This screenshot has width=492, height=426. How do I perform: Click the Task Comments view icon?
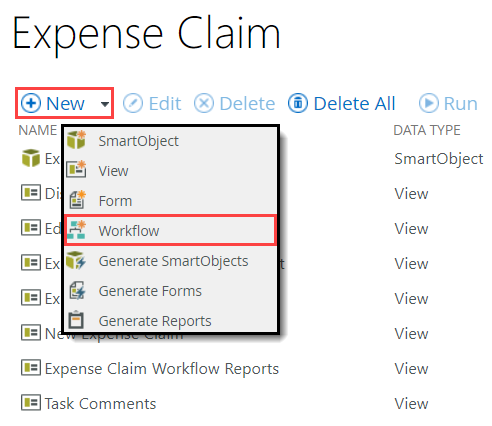click(31, 403)
